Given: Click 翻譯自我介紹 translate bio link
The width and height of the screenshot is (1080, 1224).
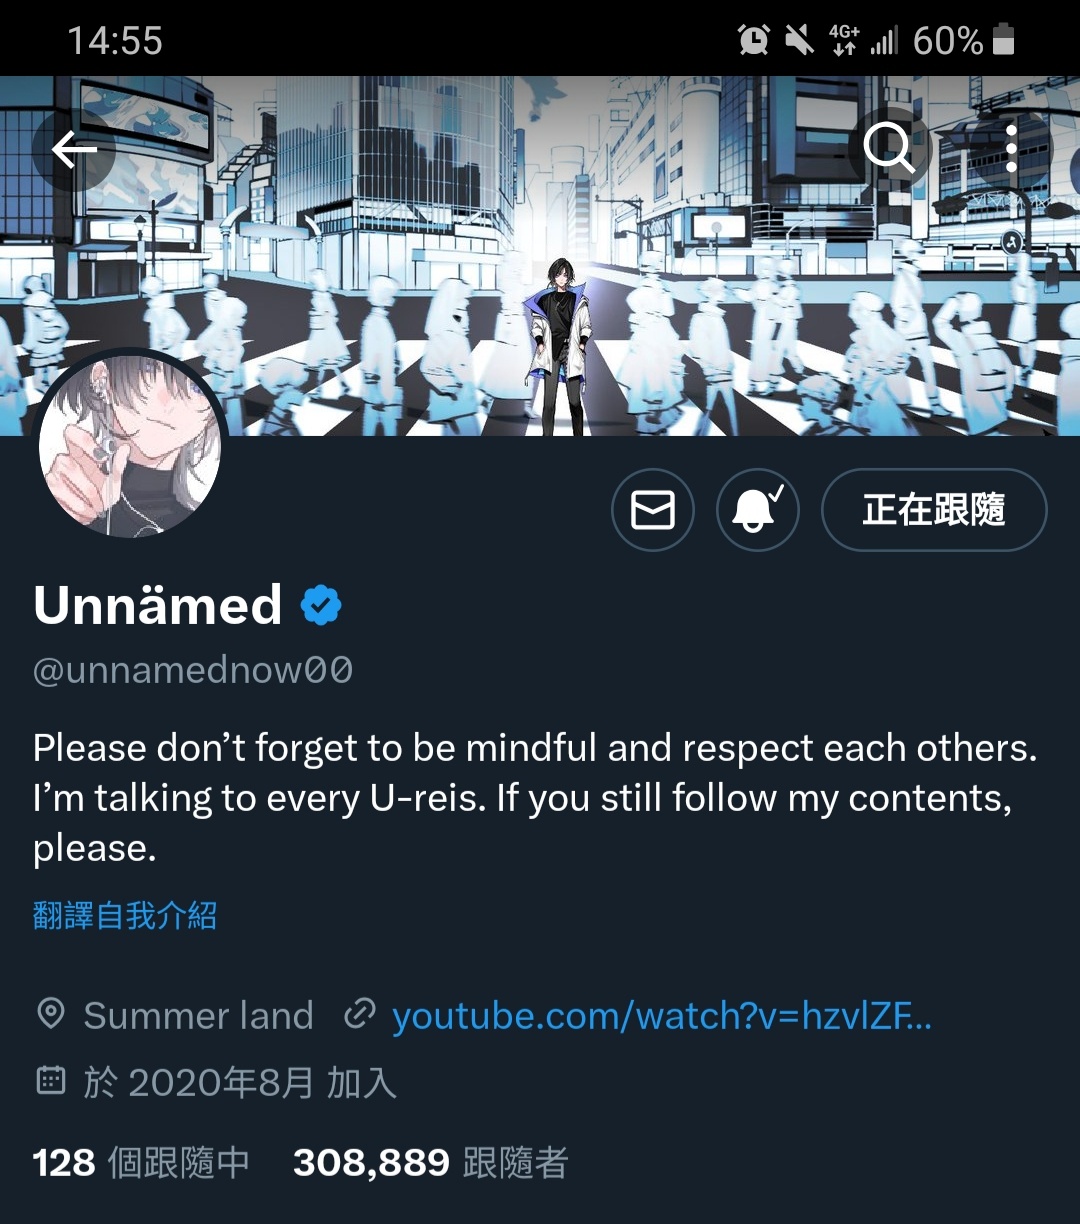Looking at the screenshot, I should click(x=125, y=915).
